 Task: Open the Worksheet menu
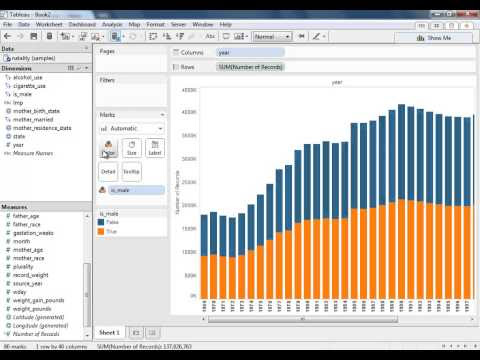click(x=49, y=24)
